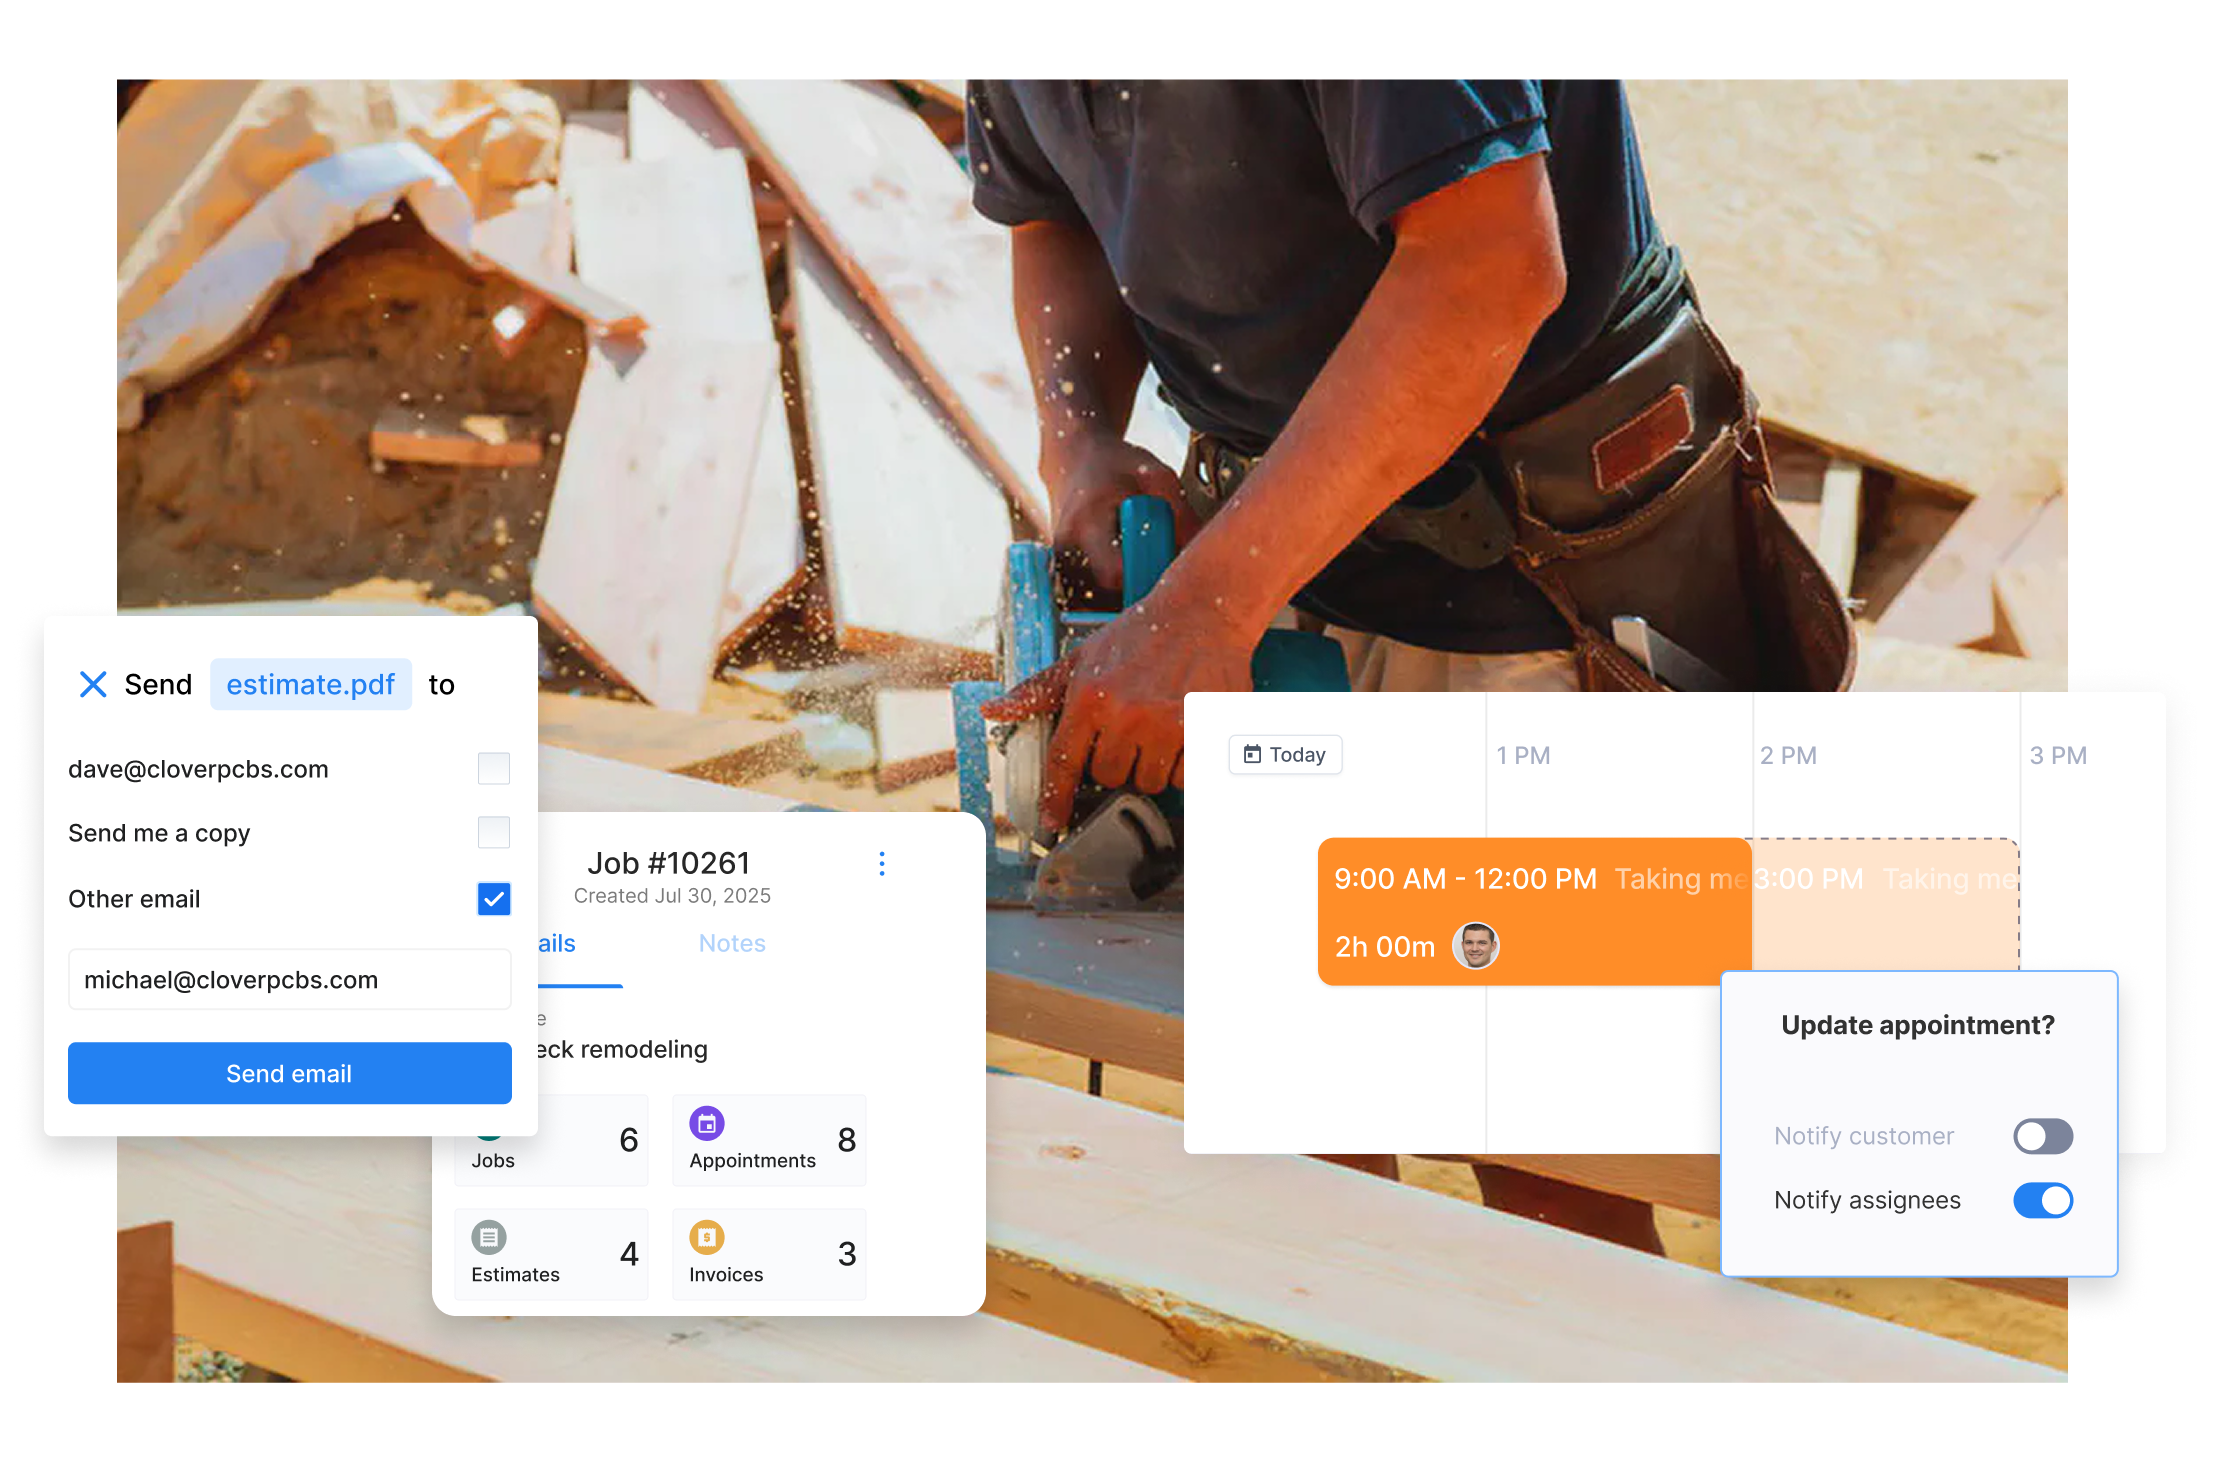Click the 2h 00m duration label
Screen dimensions: 2220x1483
point(1385,946)
